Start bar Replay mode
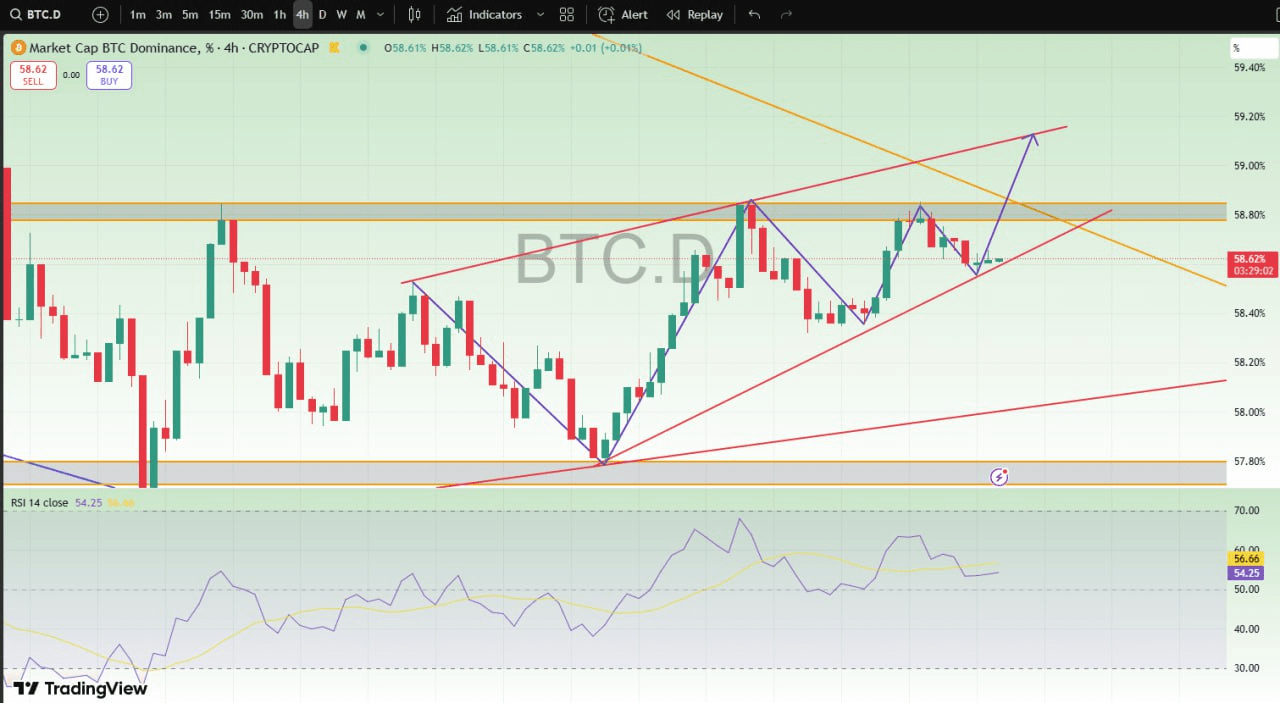This screenshot has width=1280, height=703. coord(694,15)
